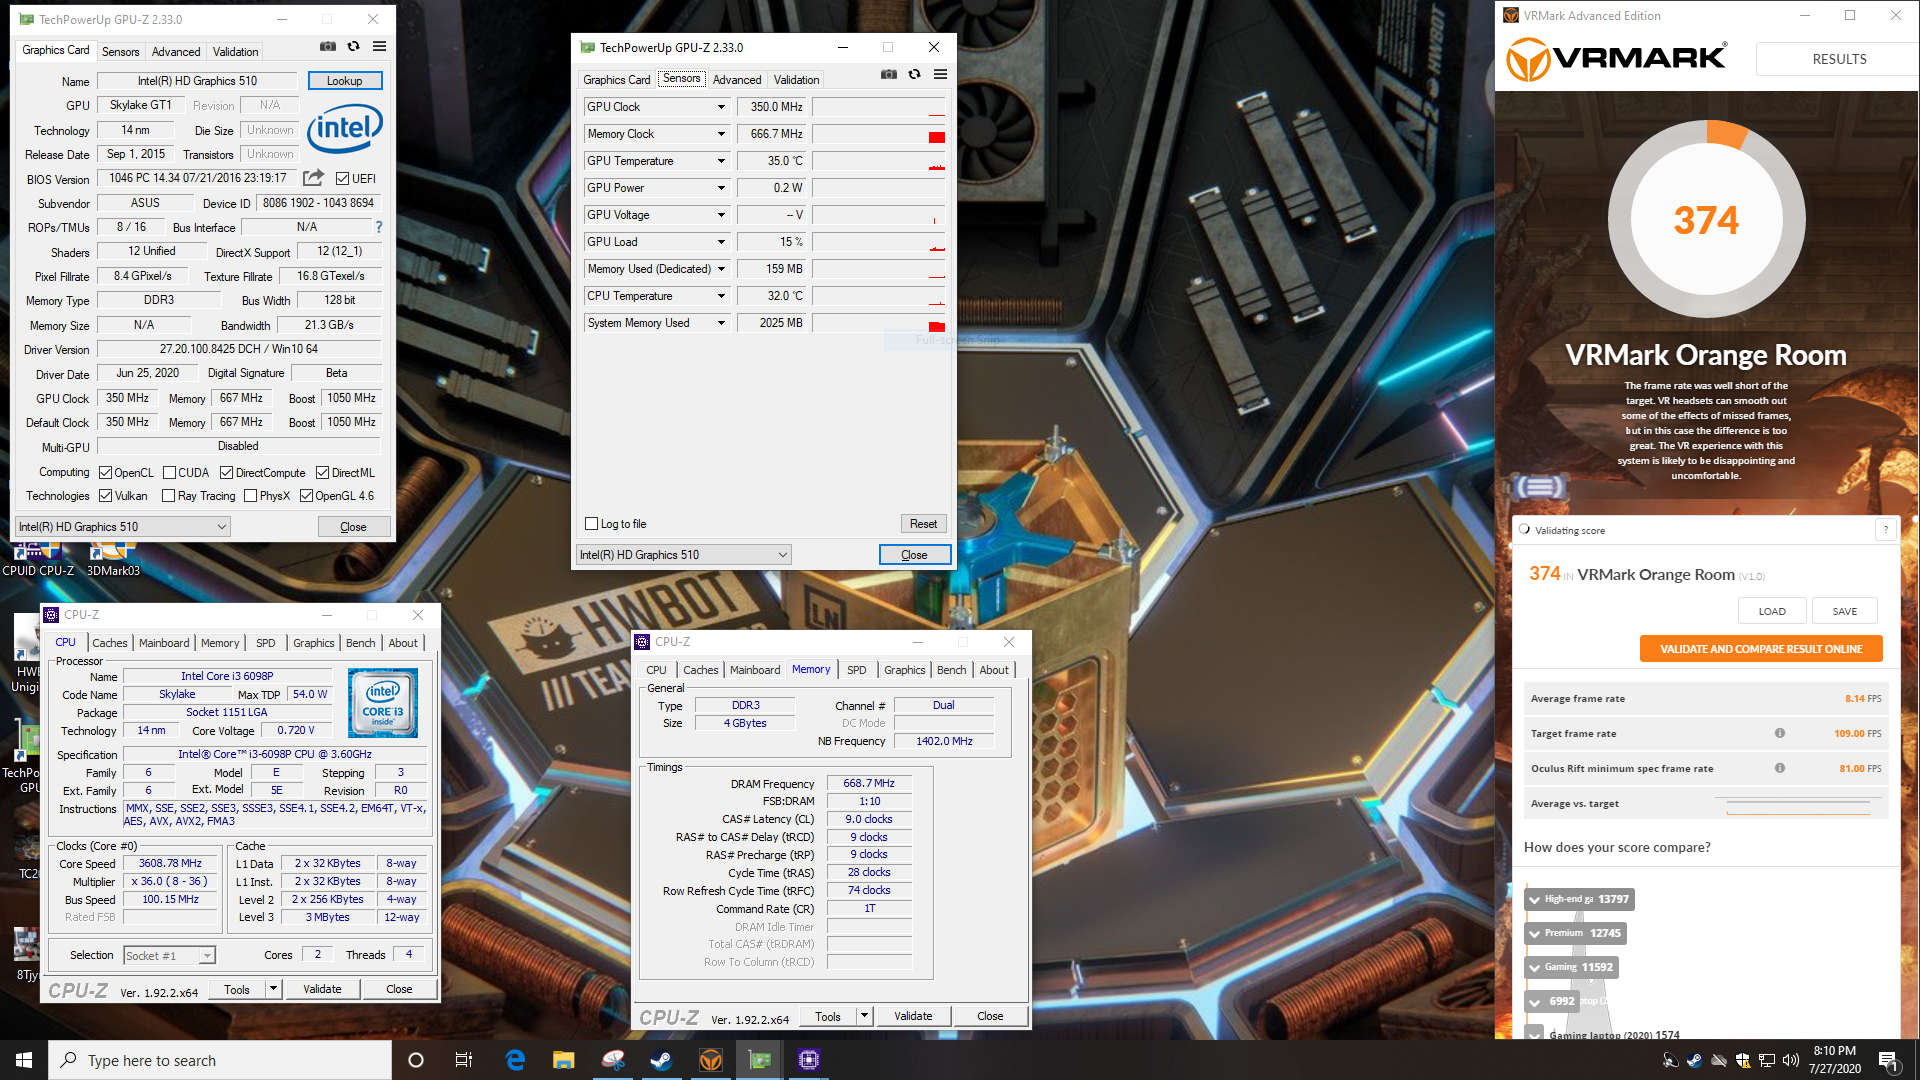This screenshot has width=1920, height=1080.
Task: Switch to GPU-Z app on taskbar
Action: [760, 1060]
